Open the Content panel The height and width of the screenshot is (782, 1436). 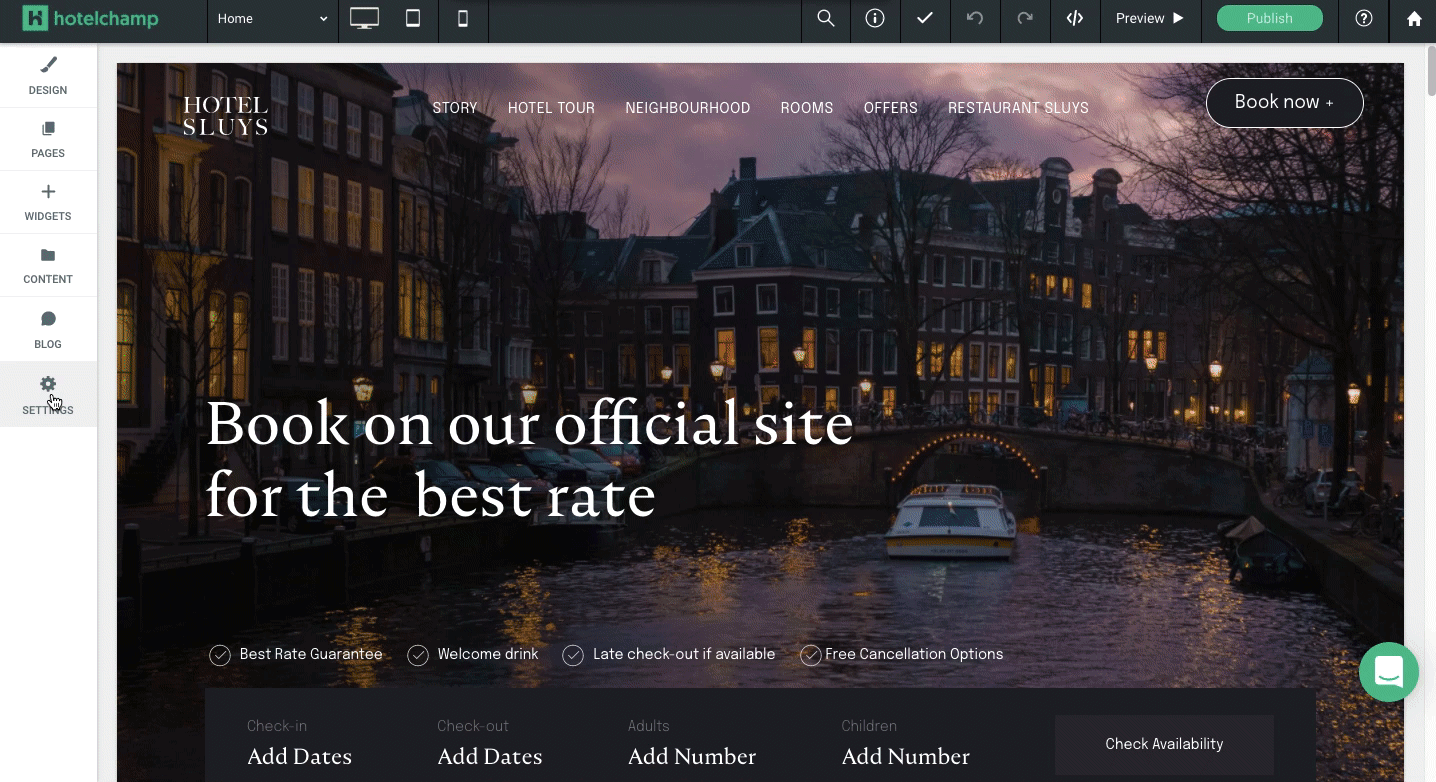coord(48,265)
